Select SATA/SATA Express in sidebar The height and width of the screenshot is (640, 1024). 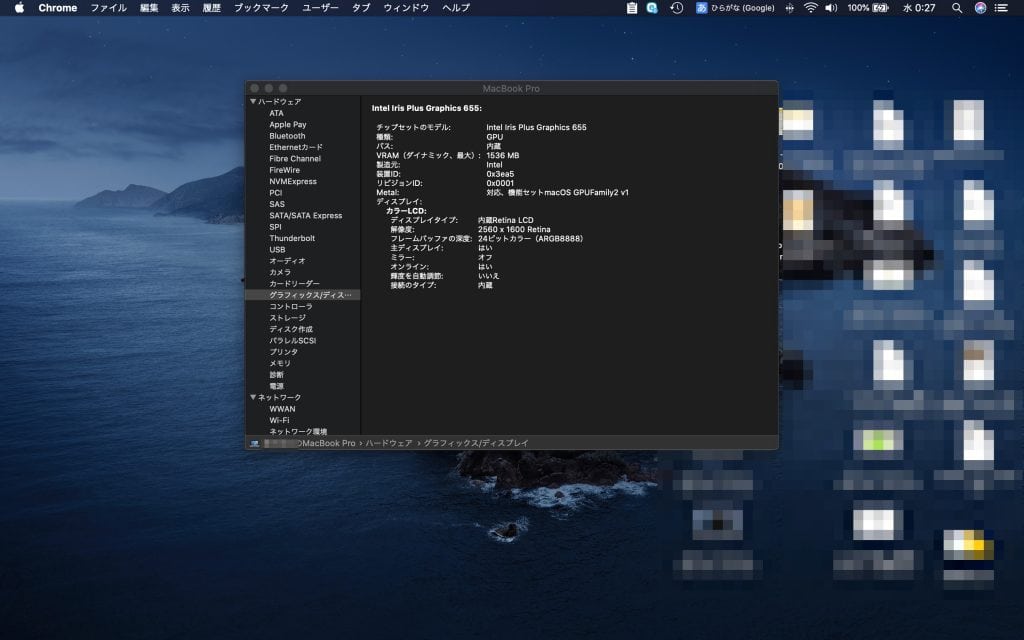(305, 216)
